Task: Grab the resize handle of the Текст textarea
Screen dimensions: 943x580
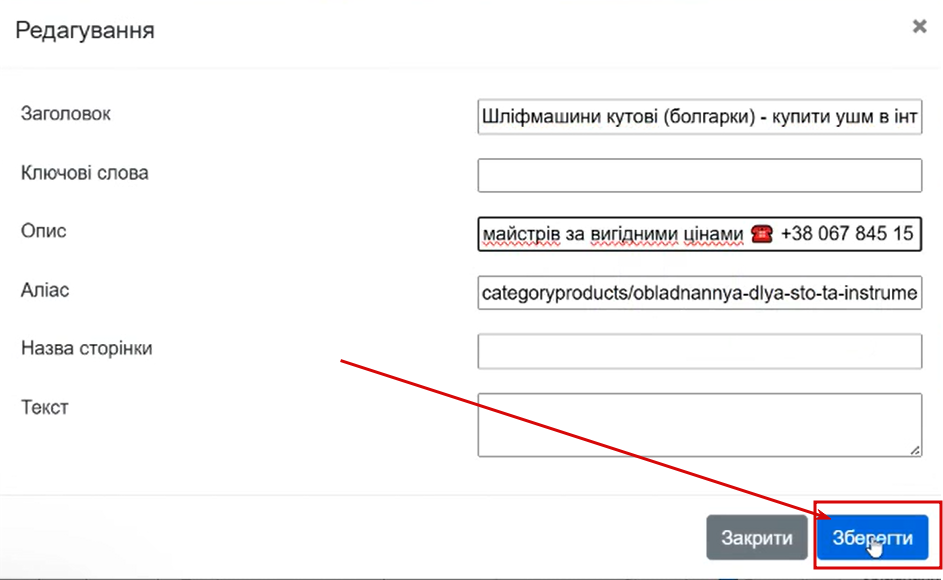Action: click(x=915, y=449)
